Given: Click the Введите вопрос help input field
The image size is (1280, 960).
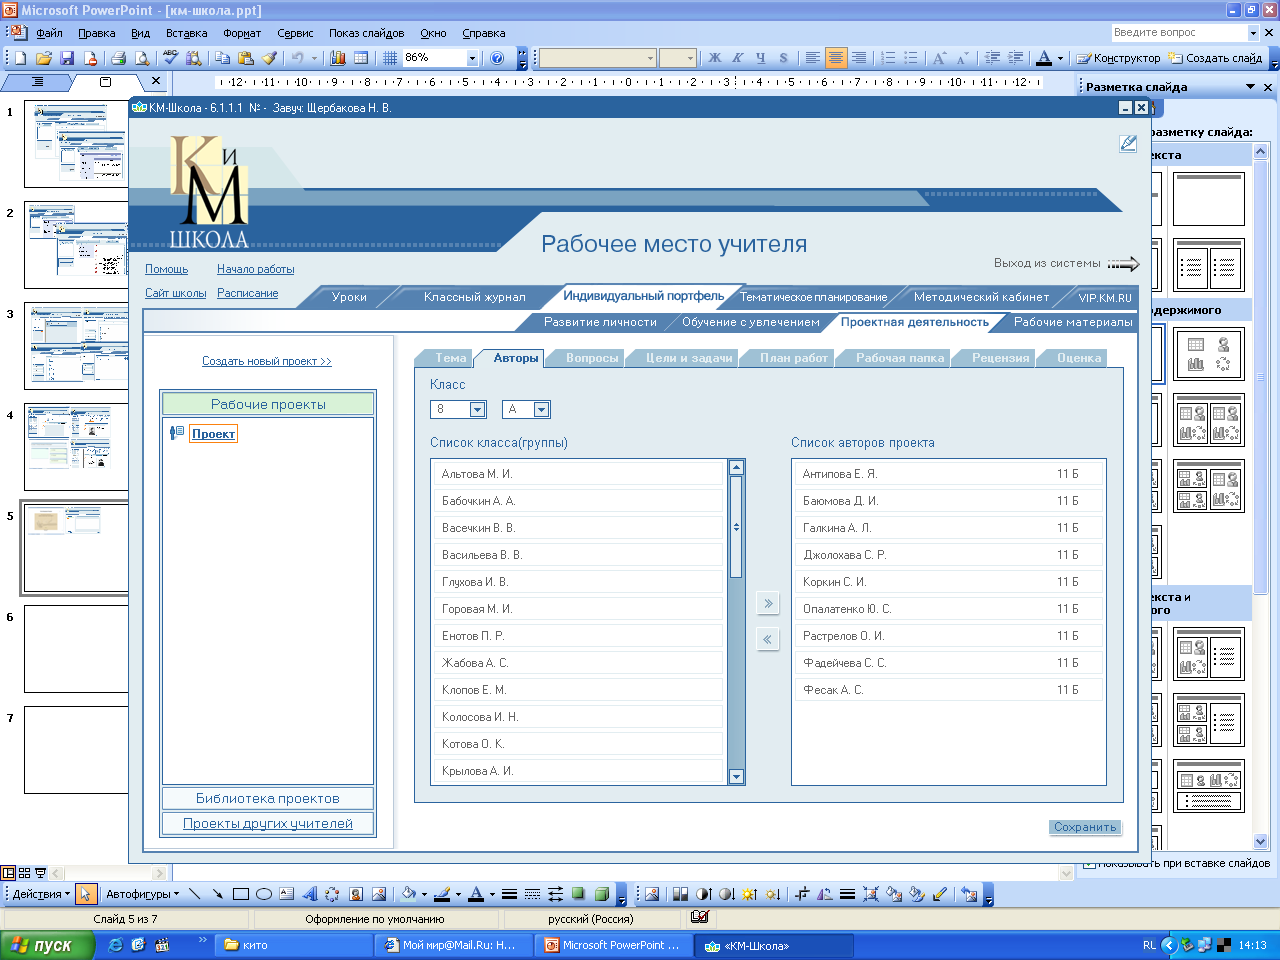Looking at the screenshot, I should point(1179,33).
